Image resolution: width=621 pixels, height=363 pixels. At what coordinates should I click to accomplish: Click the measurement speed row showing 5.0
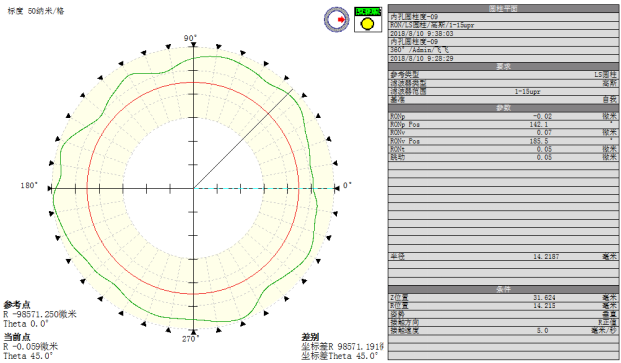tap(503, 331)
